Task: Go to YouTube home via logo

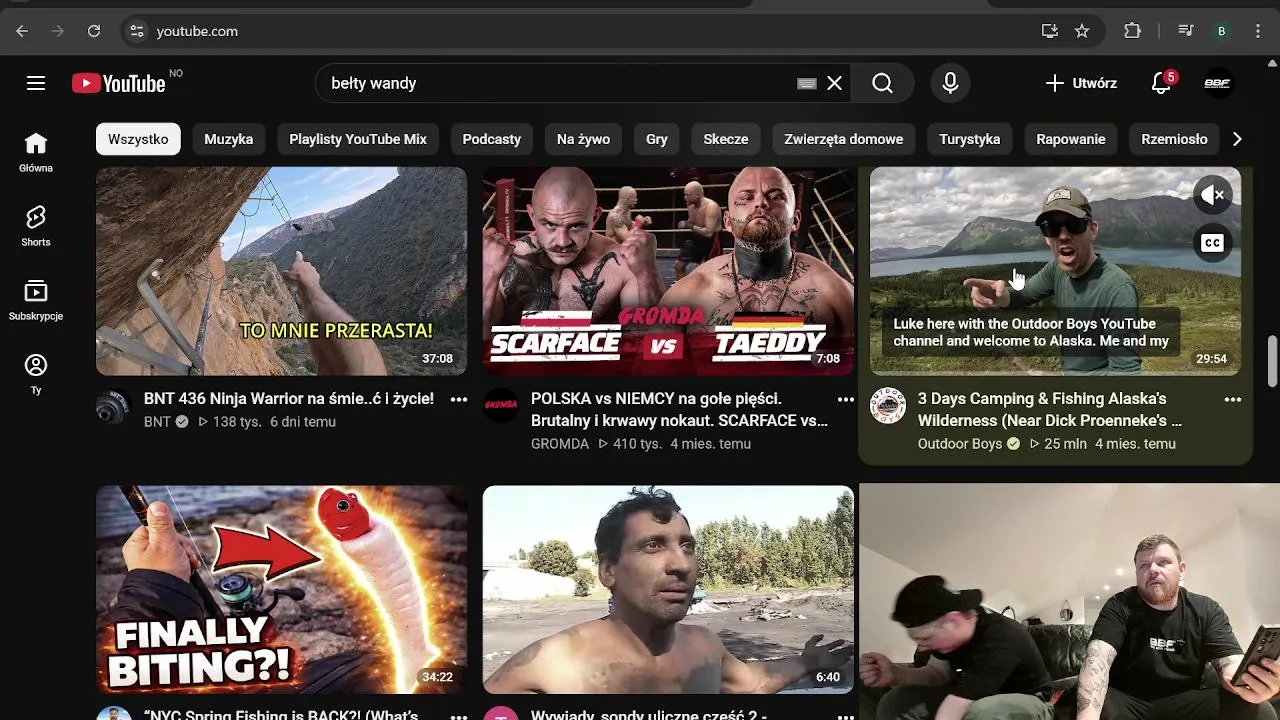Action: pyautogui.click(x=119, y=83)
